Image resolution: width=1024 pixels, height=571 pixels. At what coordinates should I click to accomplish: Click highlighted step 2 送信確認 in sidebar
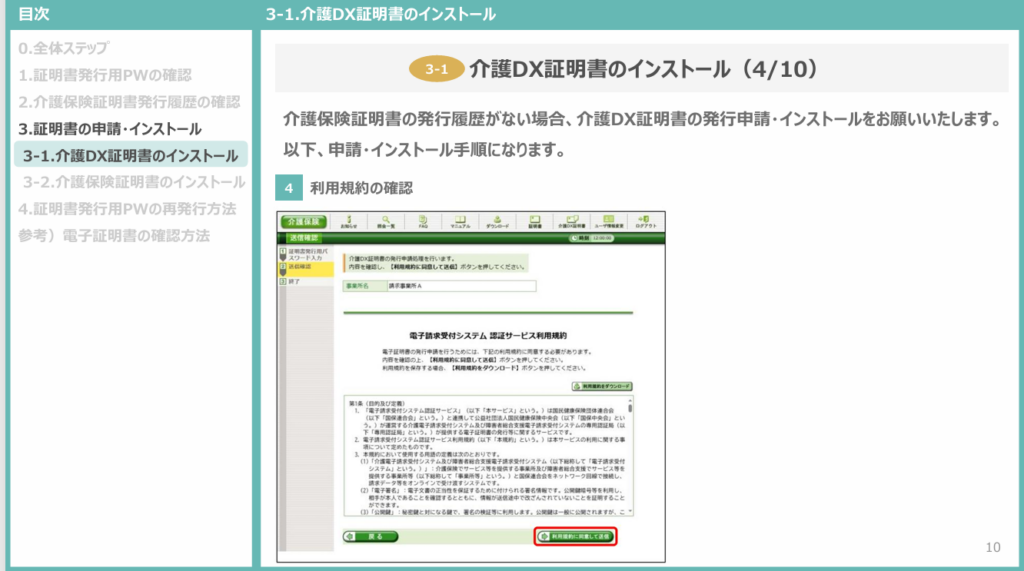point(306,268)
